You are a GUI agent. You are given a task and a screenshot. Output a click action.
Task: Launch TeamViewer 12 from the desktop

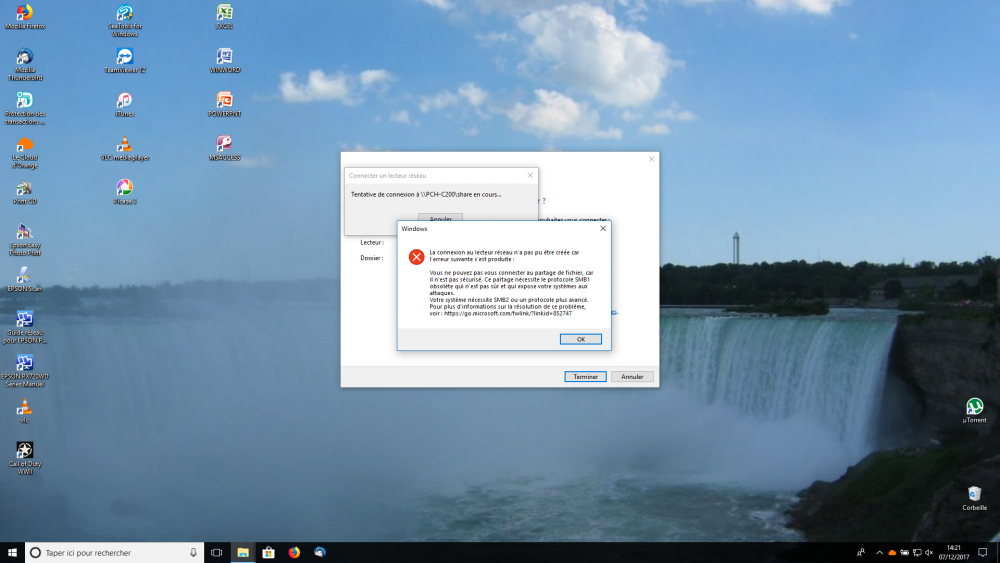pos(125,61)
